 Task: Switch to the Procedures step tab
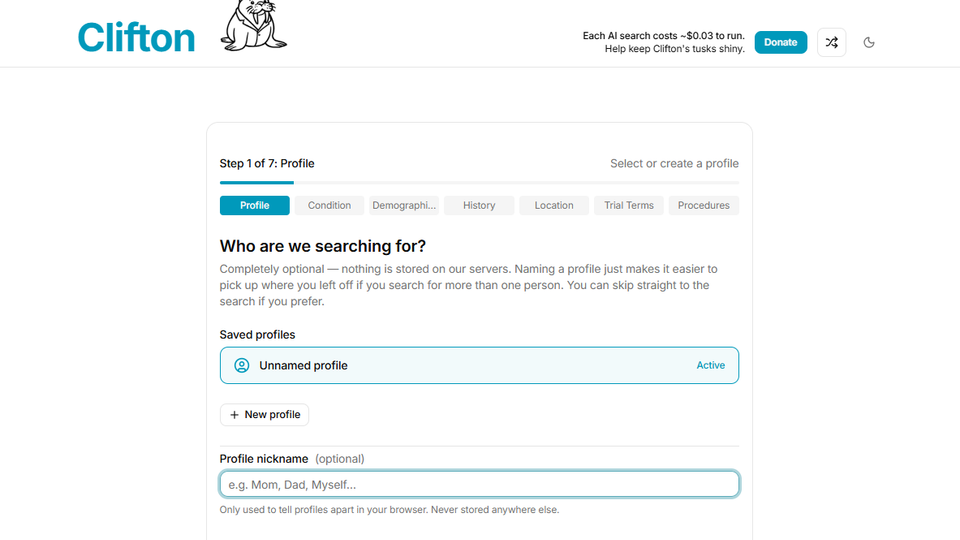(x=704, y=206)
